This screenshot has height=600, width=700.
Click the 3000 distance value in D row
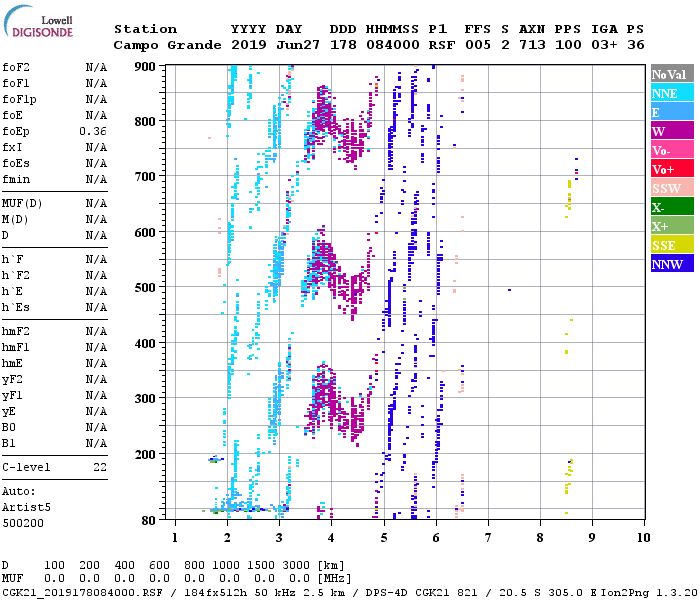pos(296,565)
